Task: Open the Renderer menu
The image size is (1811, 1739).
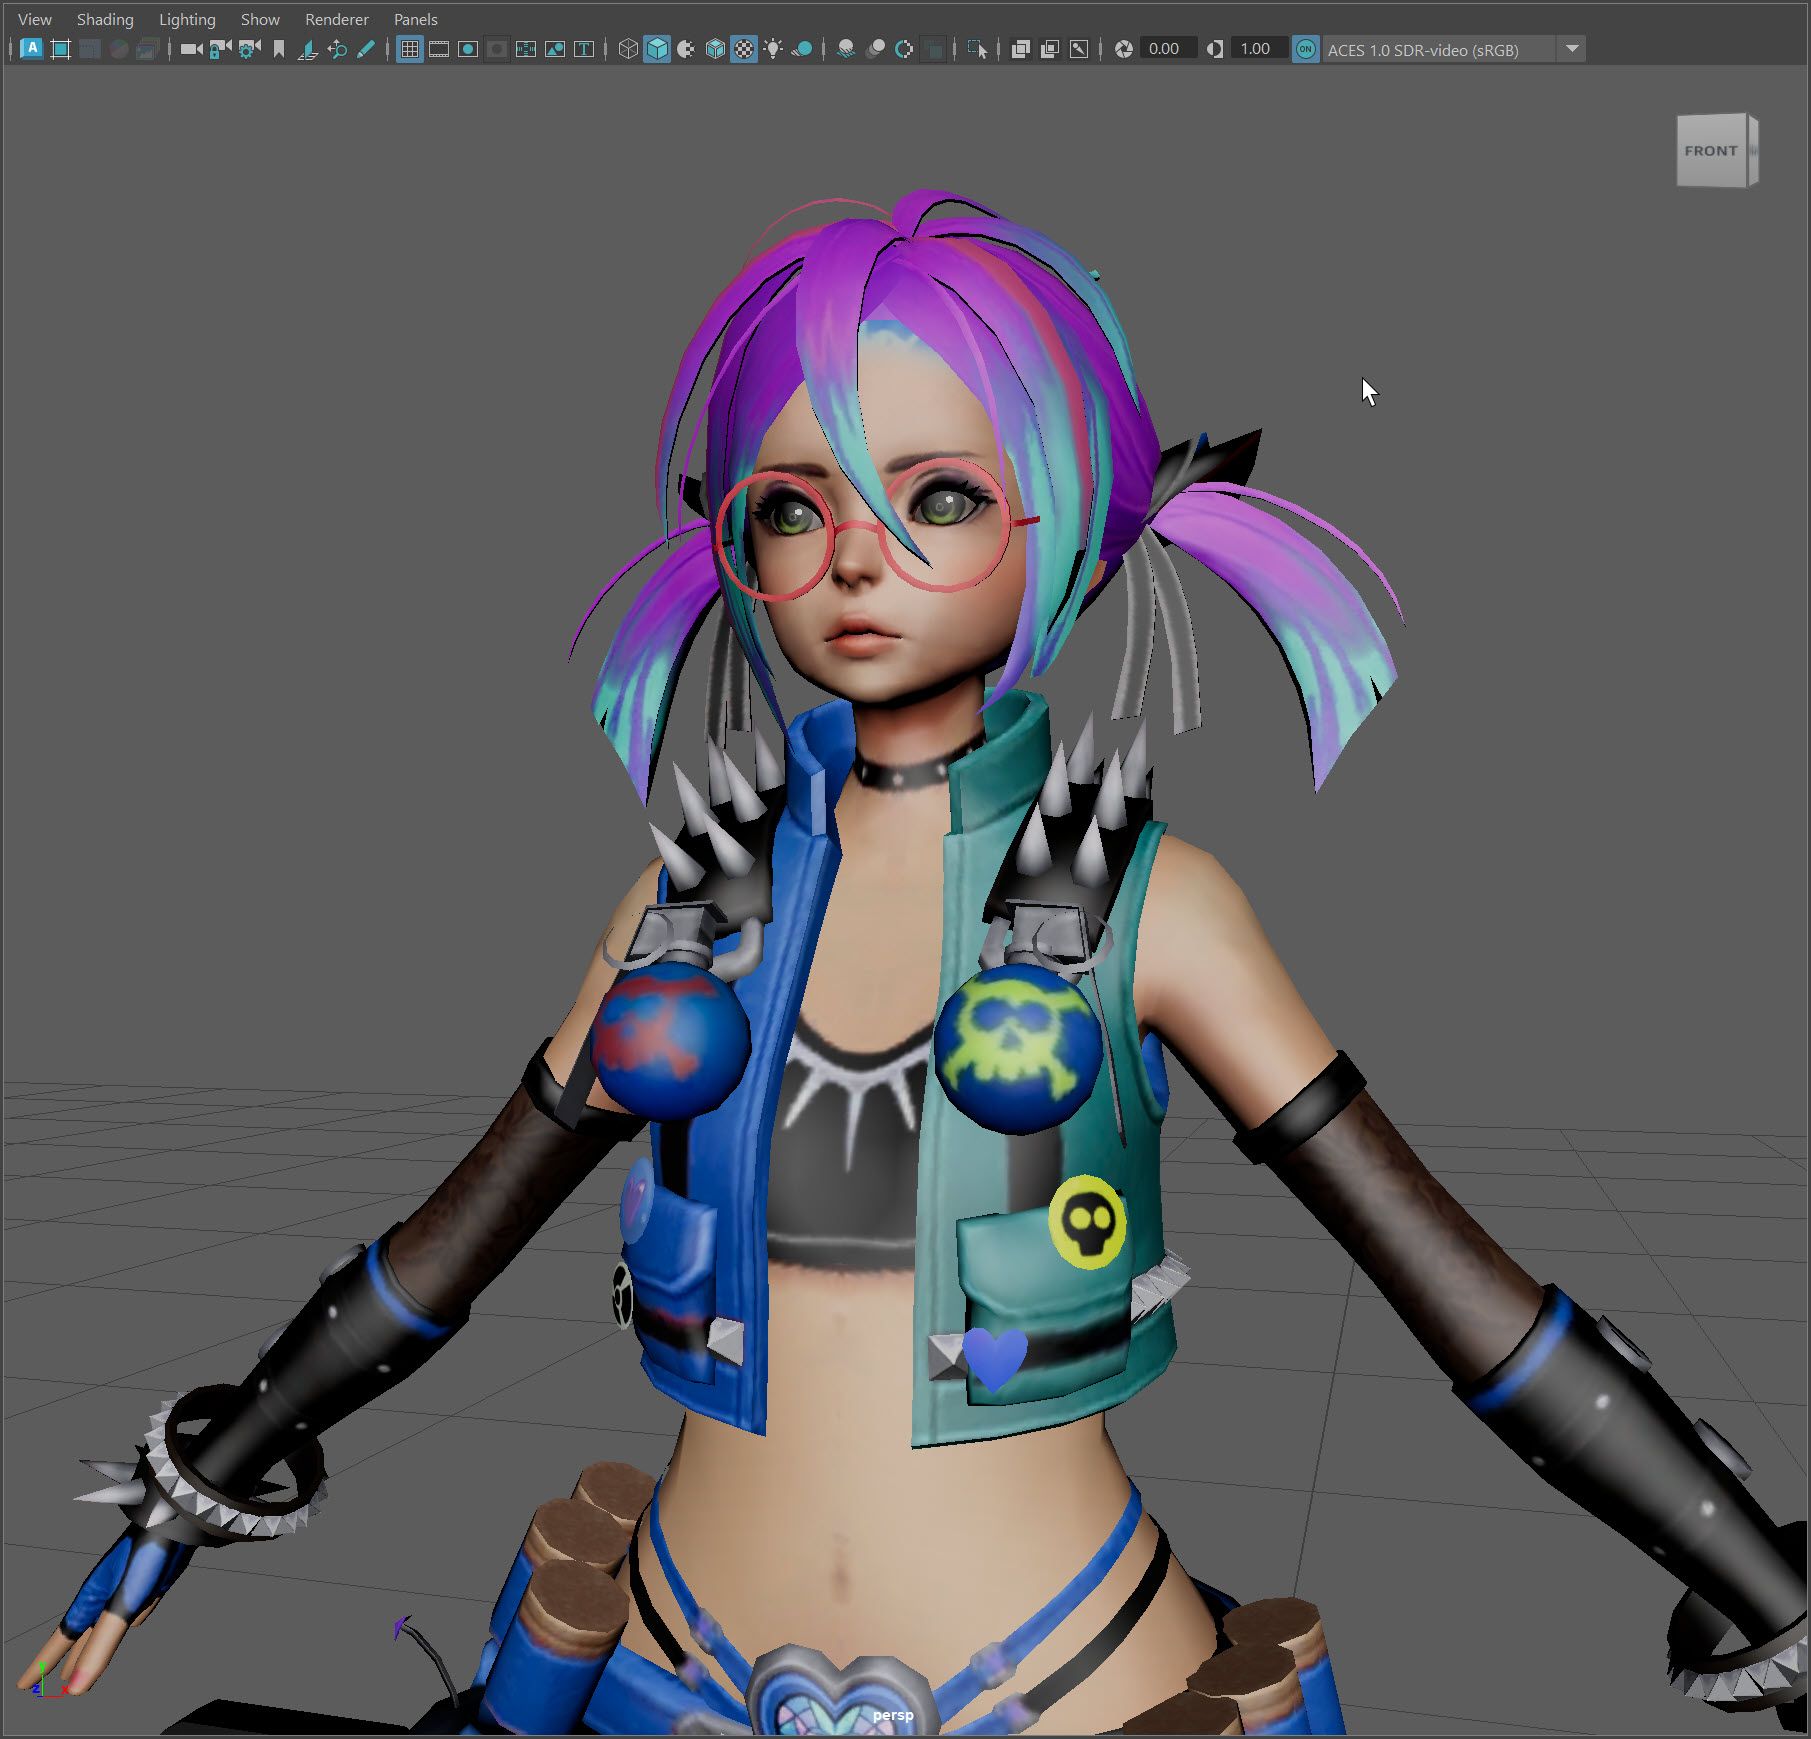Action: pos(337,19)
